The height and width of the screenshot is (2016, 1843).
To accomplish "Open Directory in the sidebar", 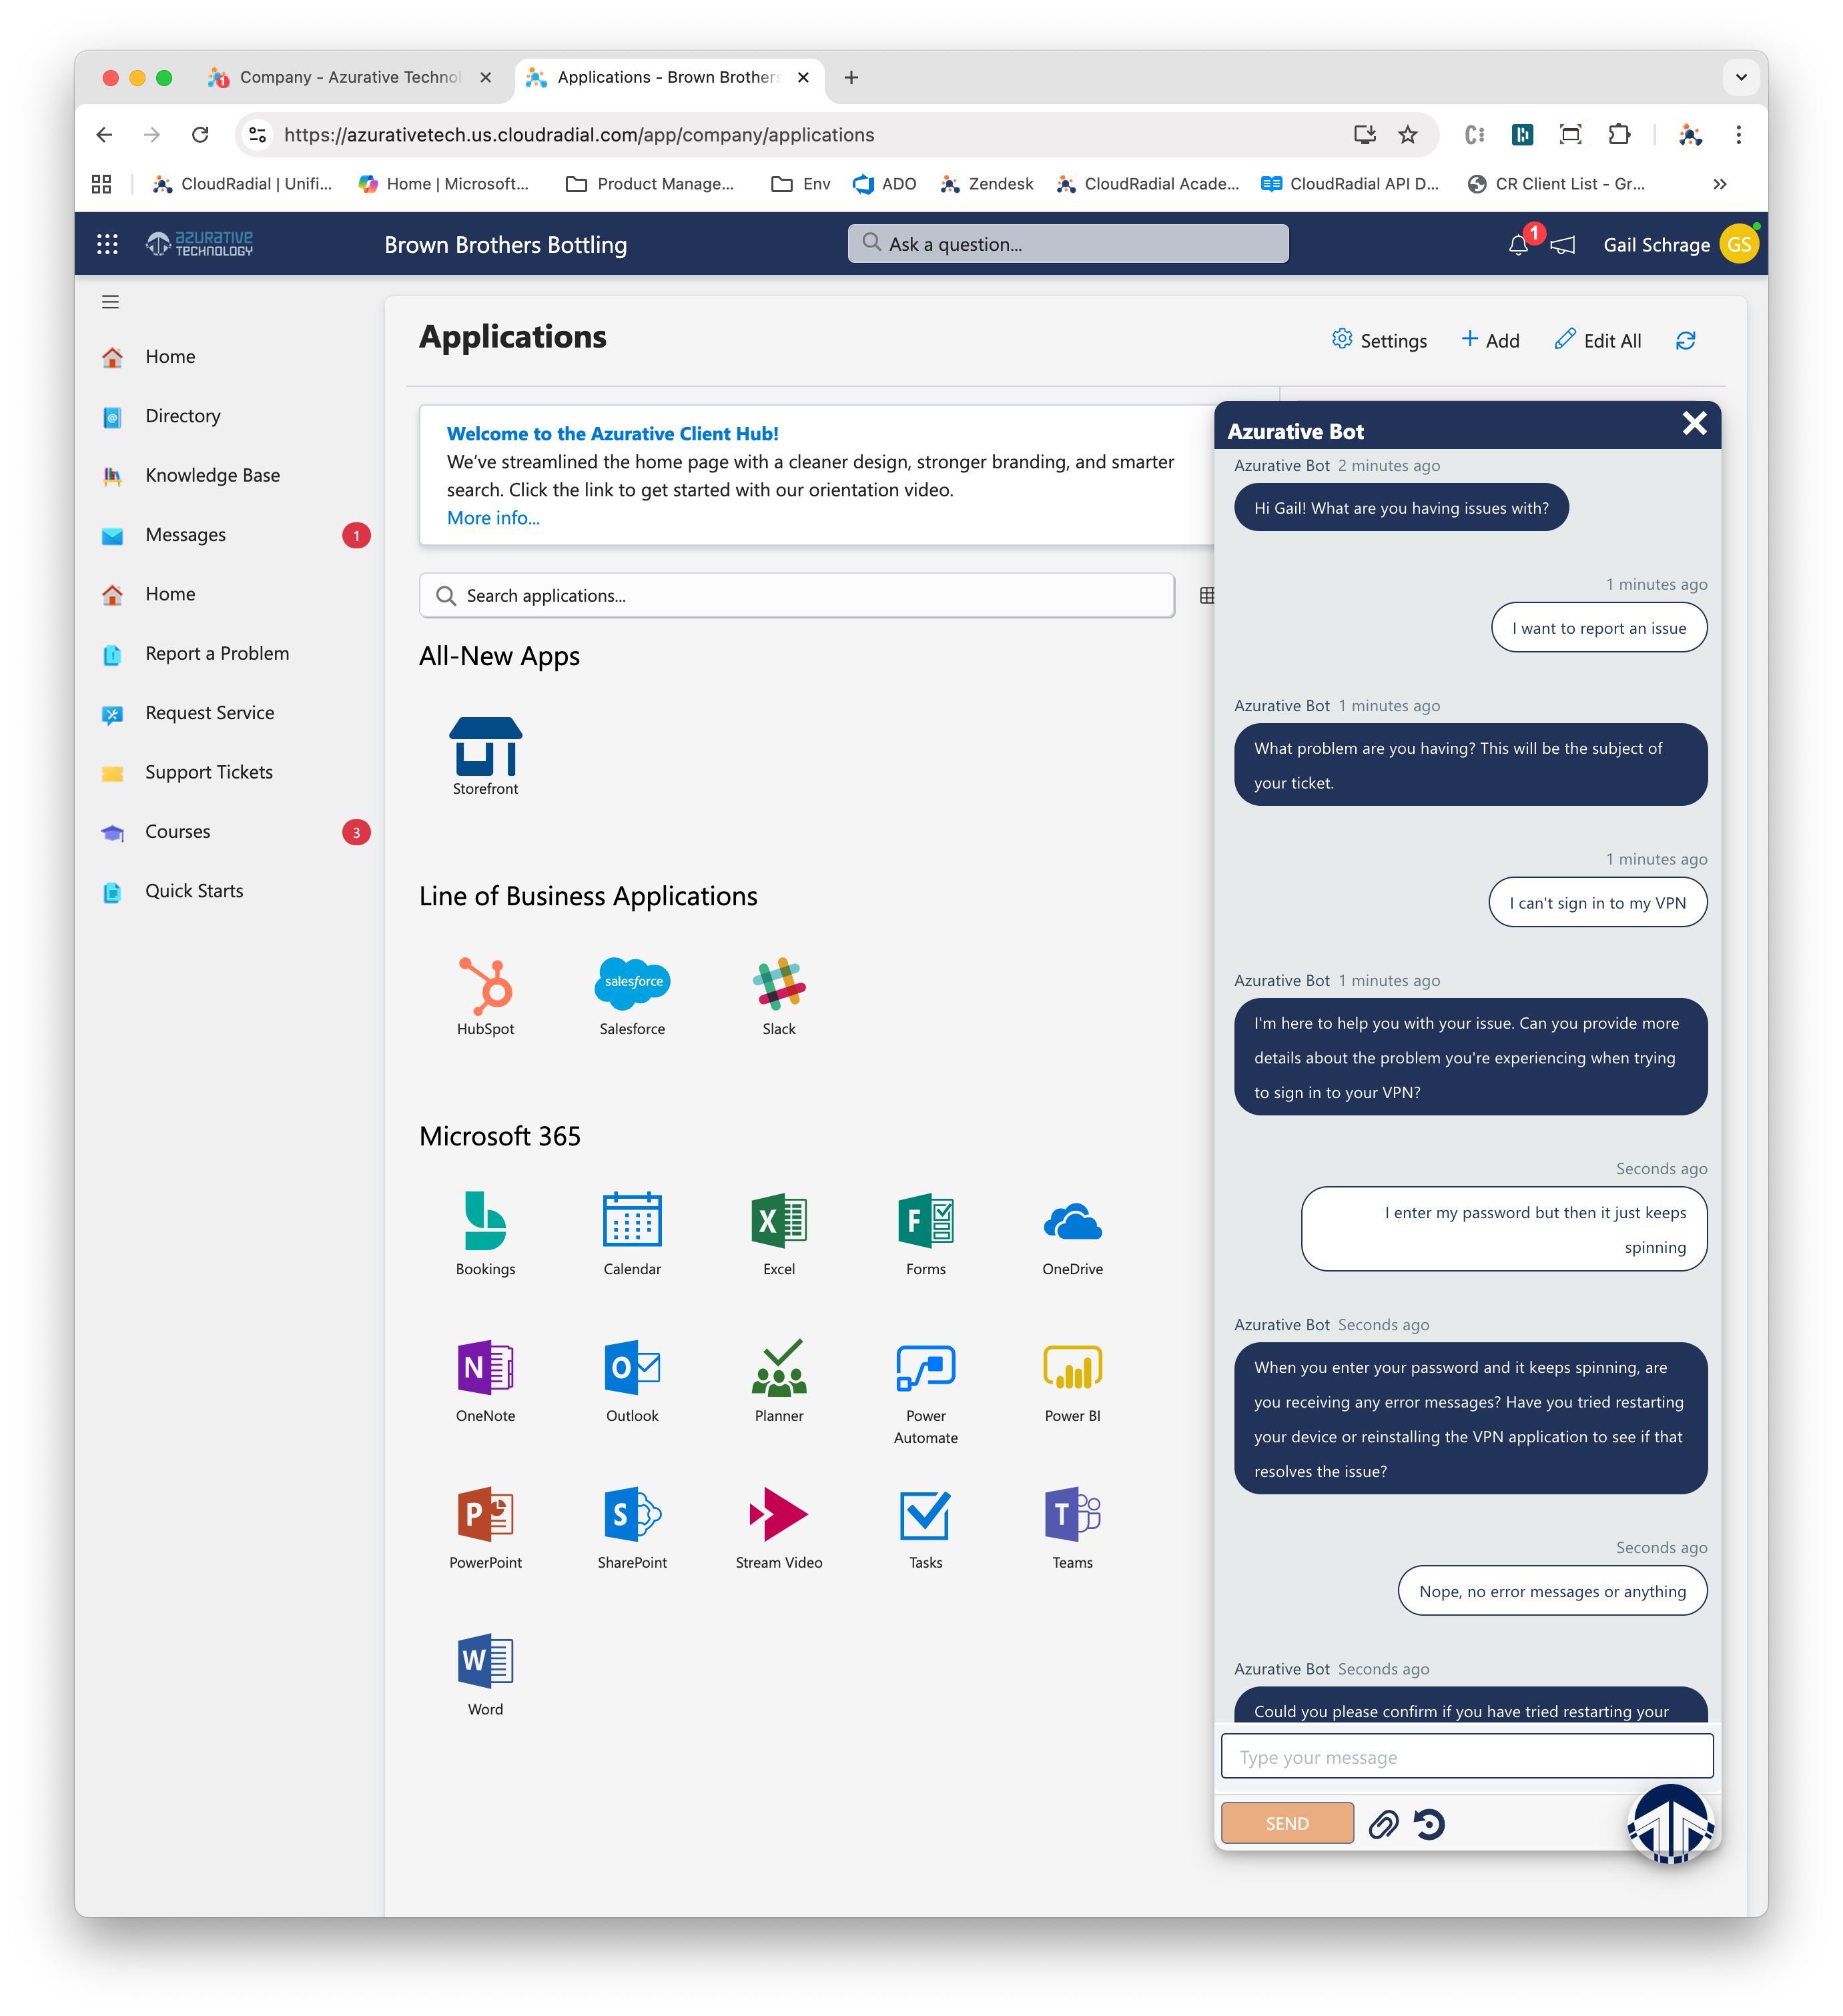I will click(x=182, y=416).
